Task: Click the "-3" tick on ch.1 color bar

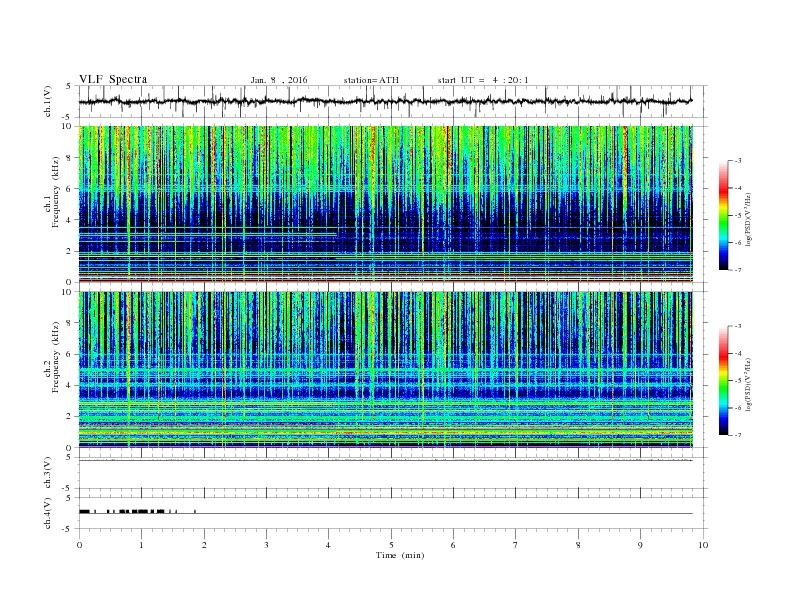Action: point(738,161)
